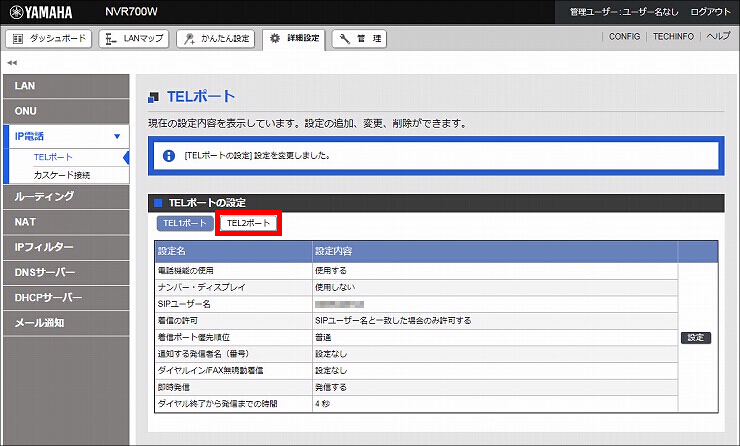
Task: Open the DNSサーバー sidebar menu
Action: [x=66, y=273]
